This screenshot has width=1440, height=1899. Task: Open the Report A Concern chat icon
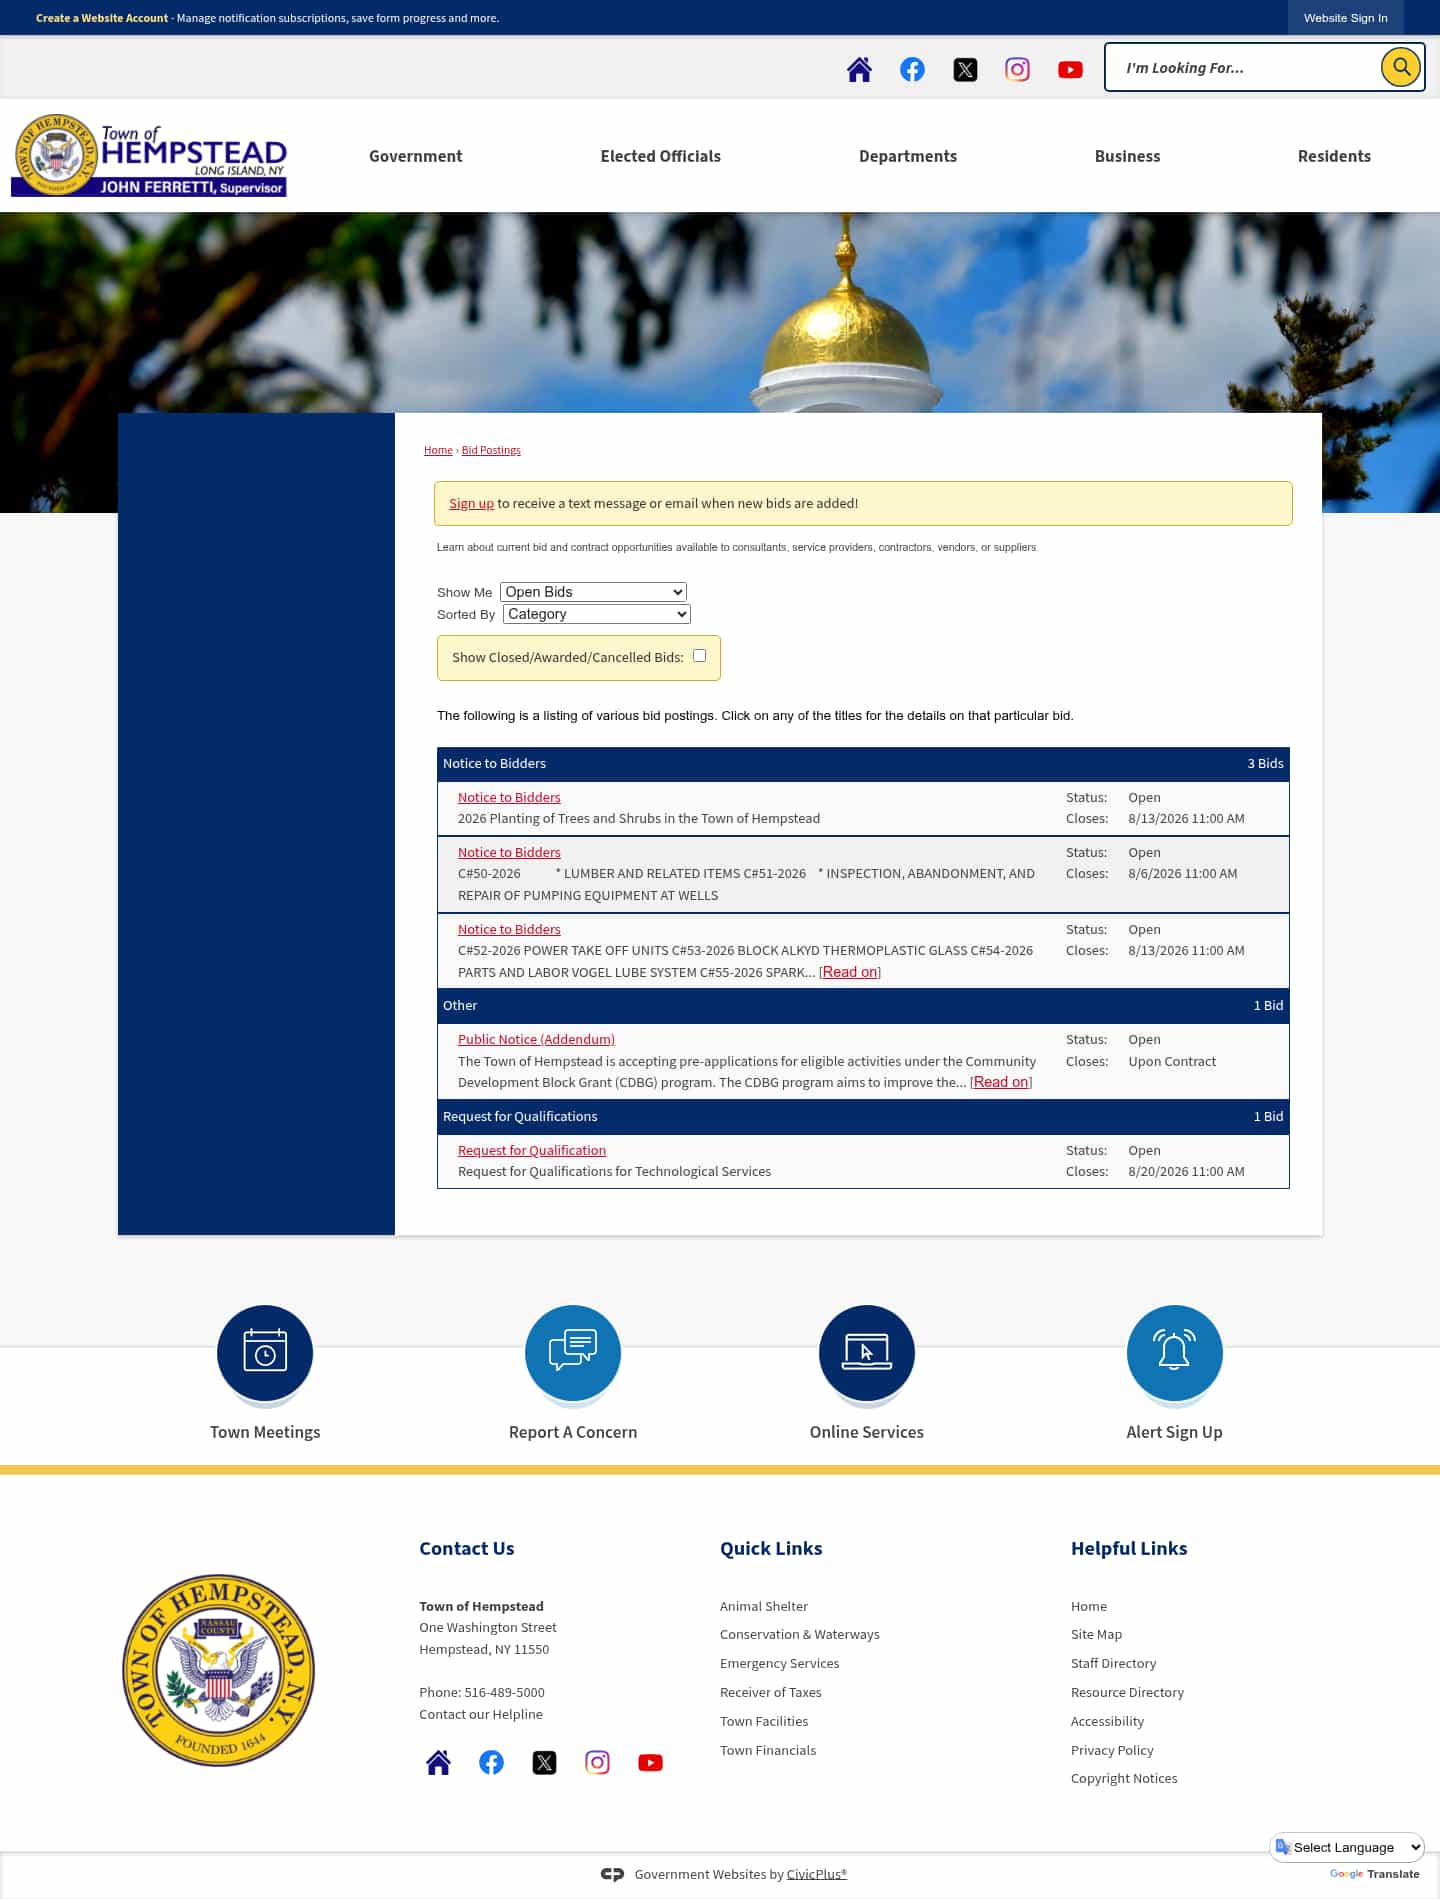573,1352
